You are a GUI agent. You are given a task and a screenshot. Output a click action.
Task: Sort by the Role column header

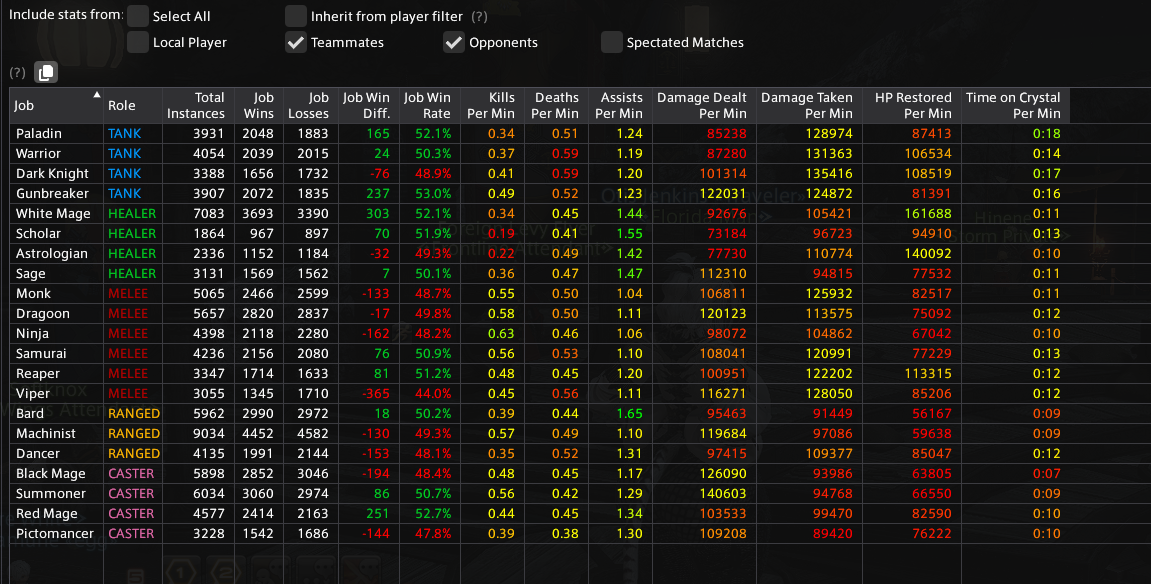point(133,106)
